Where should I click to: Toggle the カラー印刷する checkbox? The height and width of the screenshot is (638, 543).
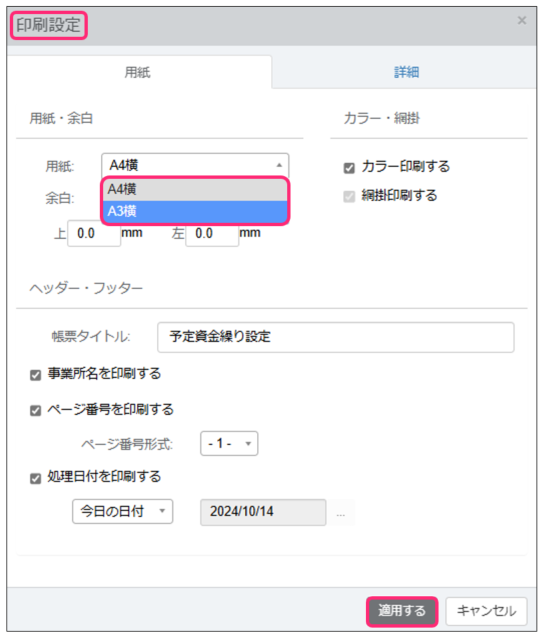349,168
